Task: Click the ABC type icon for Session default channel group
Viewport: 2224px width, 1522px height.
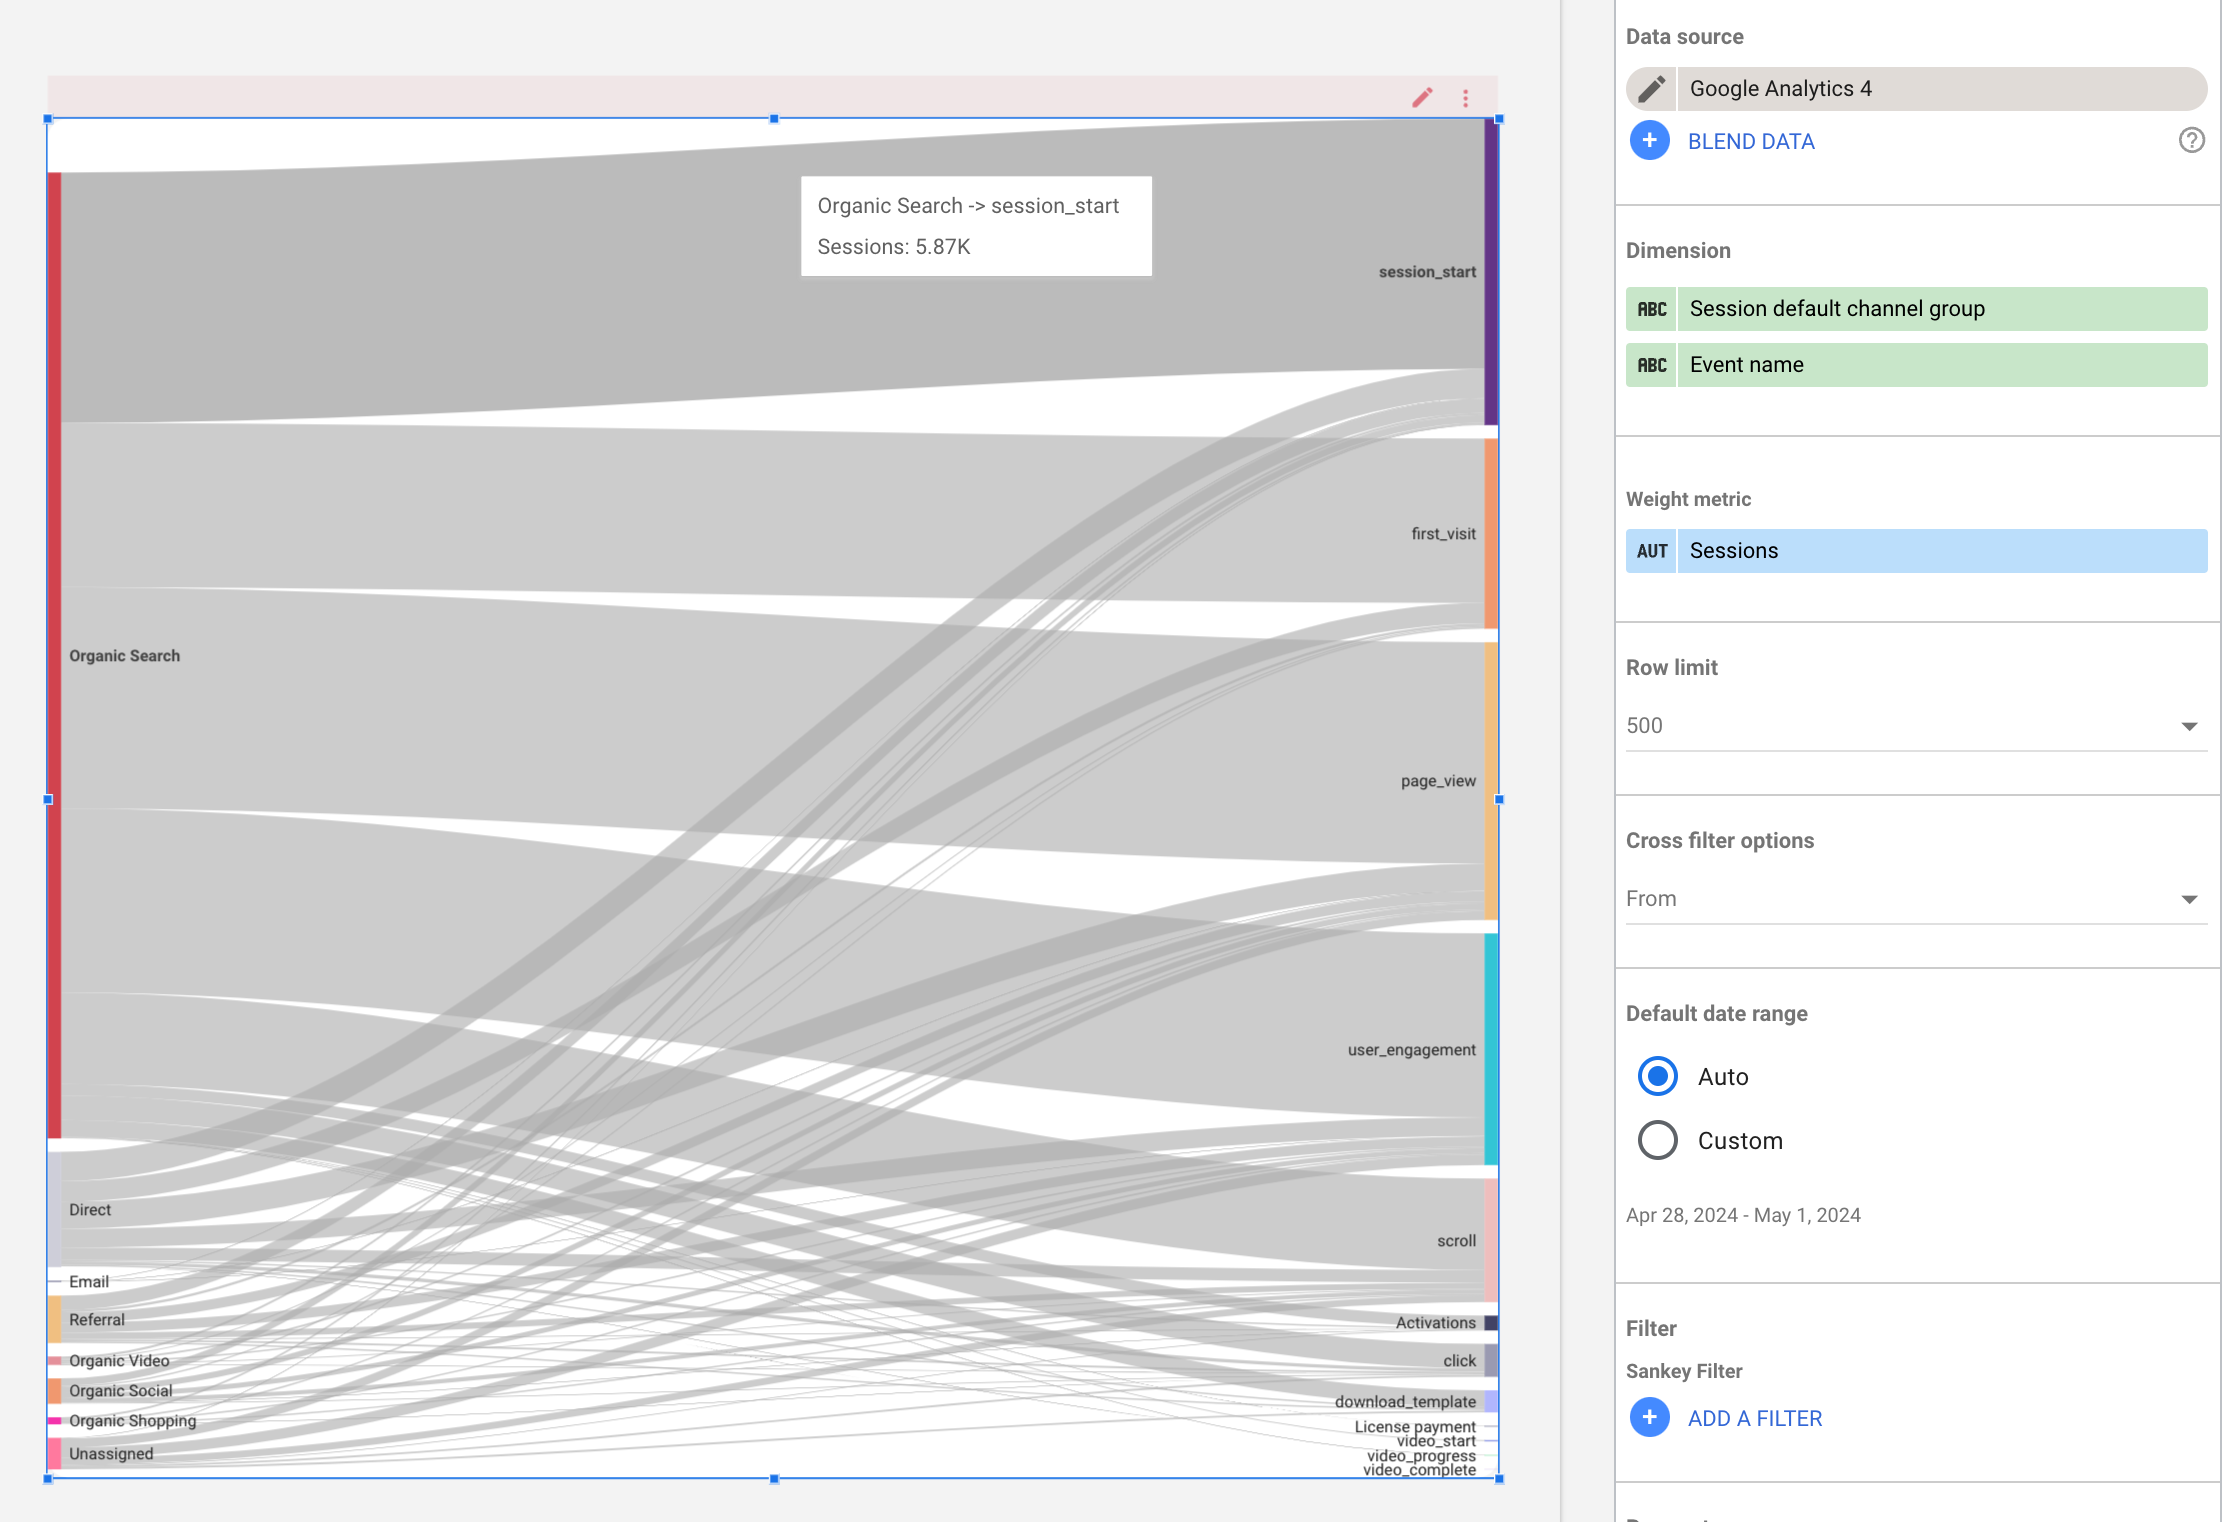Action: [x=1651, y=309]
